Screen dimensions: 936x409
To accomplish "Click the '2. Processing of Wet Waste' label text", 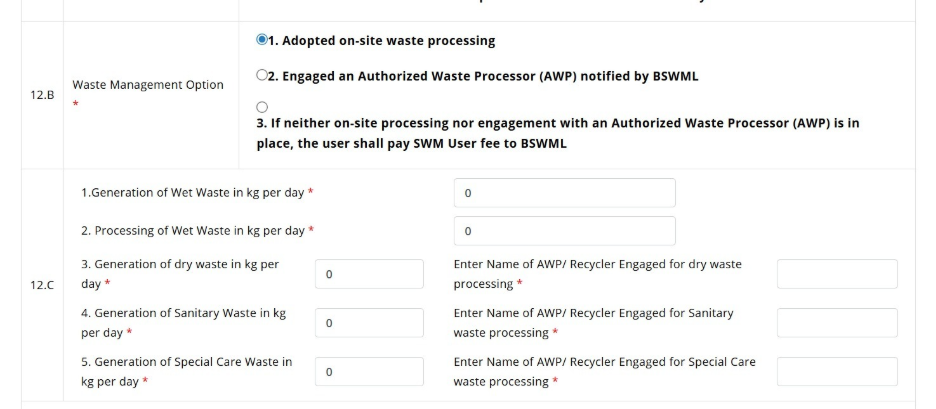I will 193,231.
